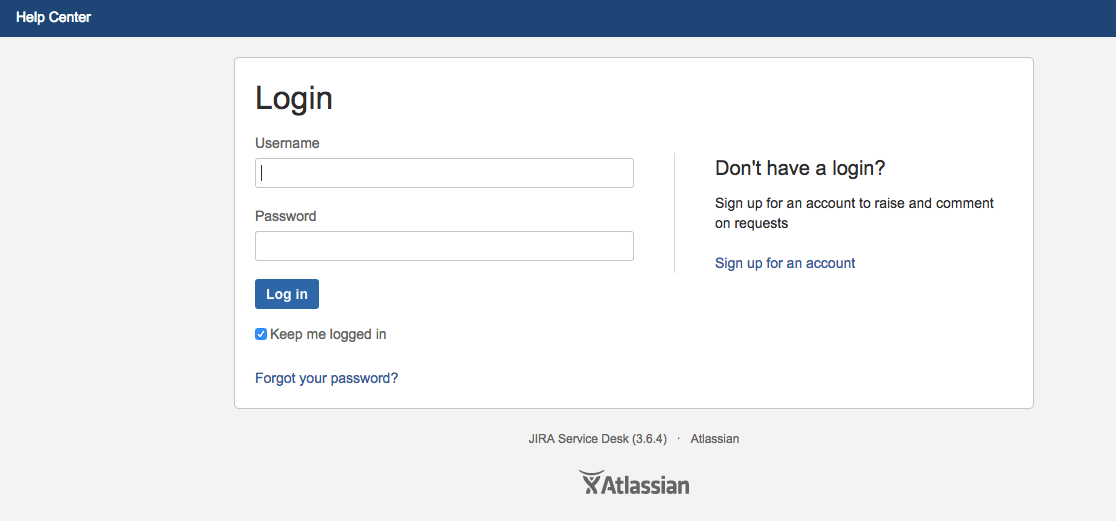This screenshot has height=521, width=1116.
Task: Open the Sign up for an account link
Action: 785,263
